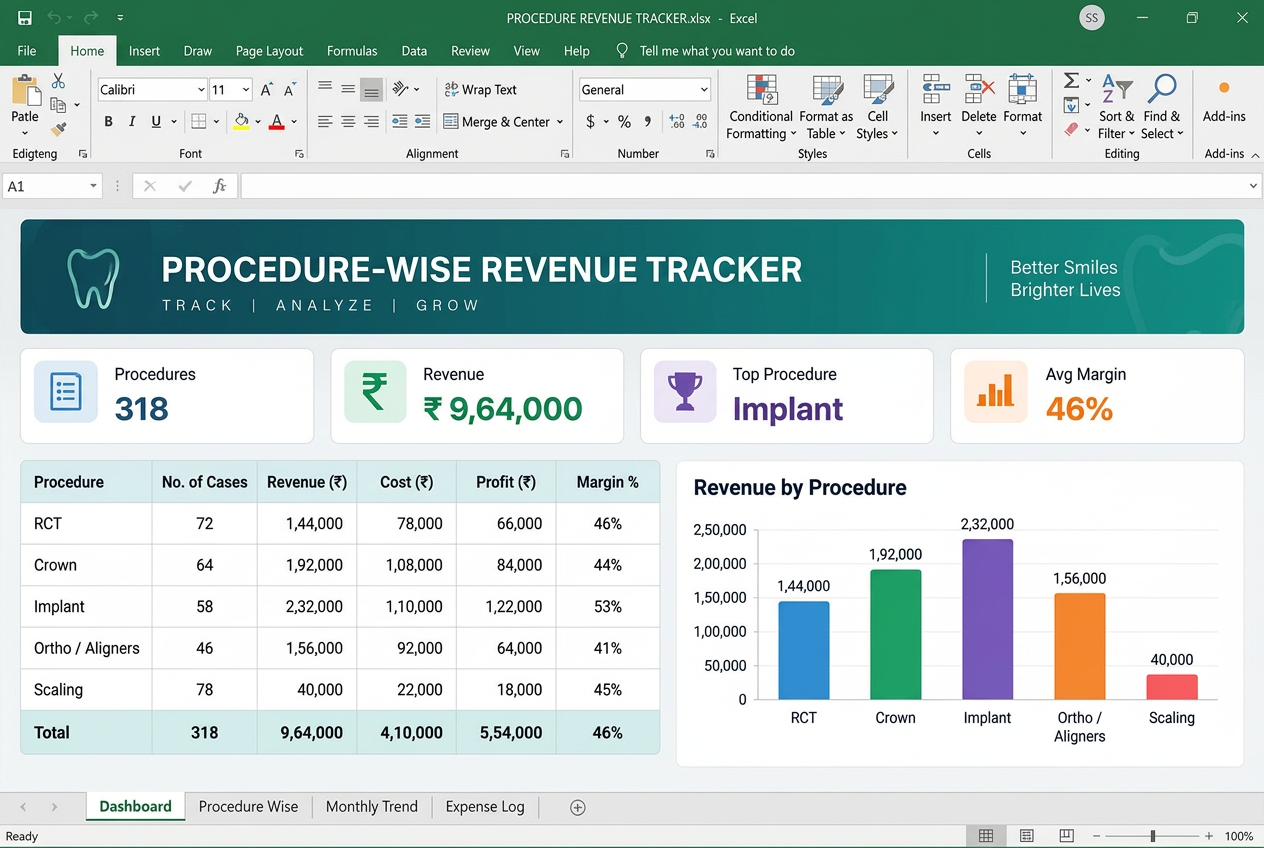The image size is (1264, 848).
Task: Click the Increase Decimal icon
Action: 677,122
